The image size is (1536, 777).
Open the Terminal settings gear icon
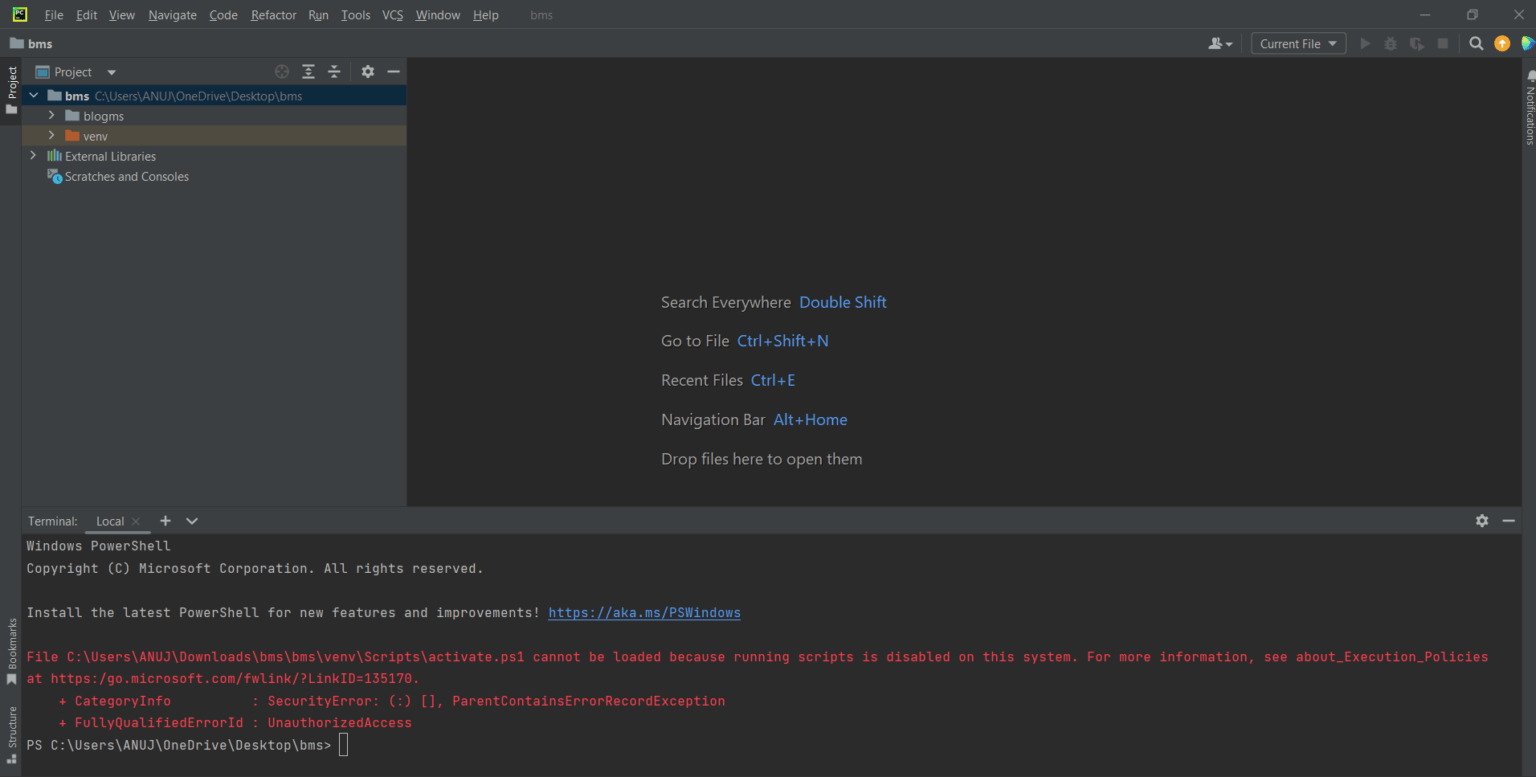tap(1482, 520)
